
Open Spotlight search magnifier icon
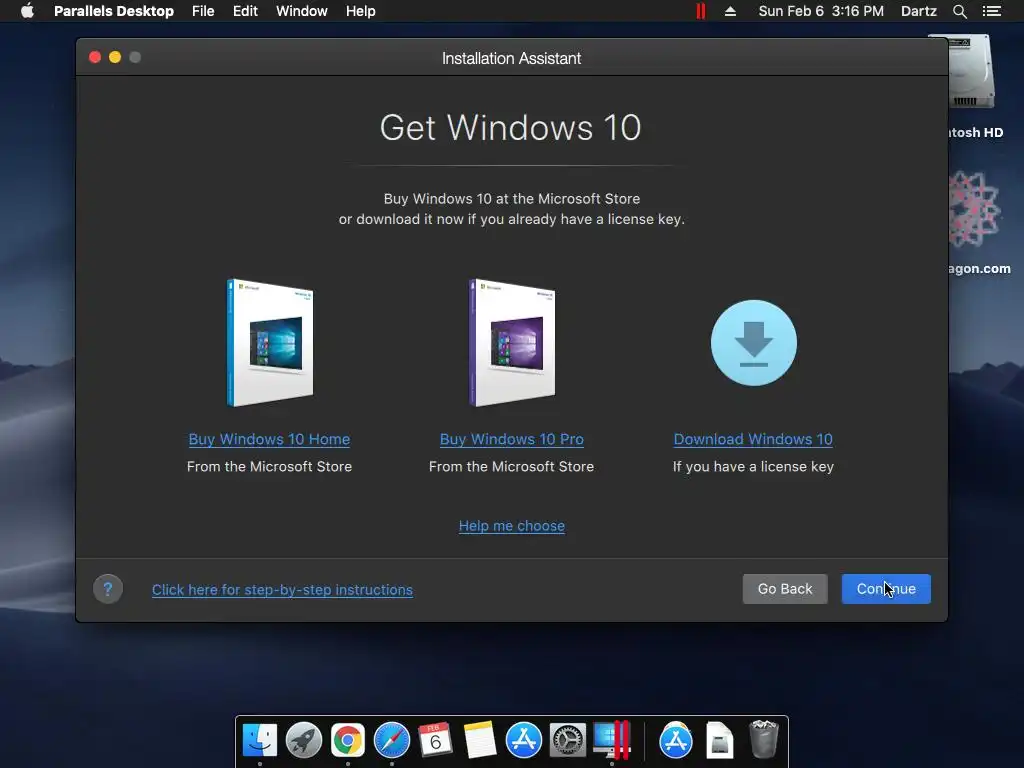(959, 11)
